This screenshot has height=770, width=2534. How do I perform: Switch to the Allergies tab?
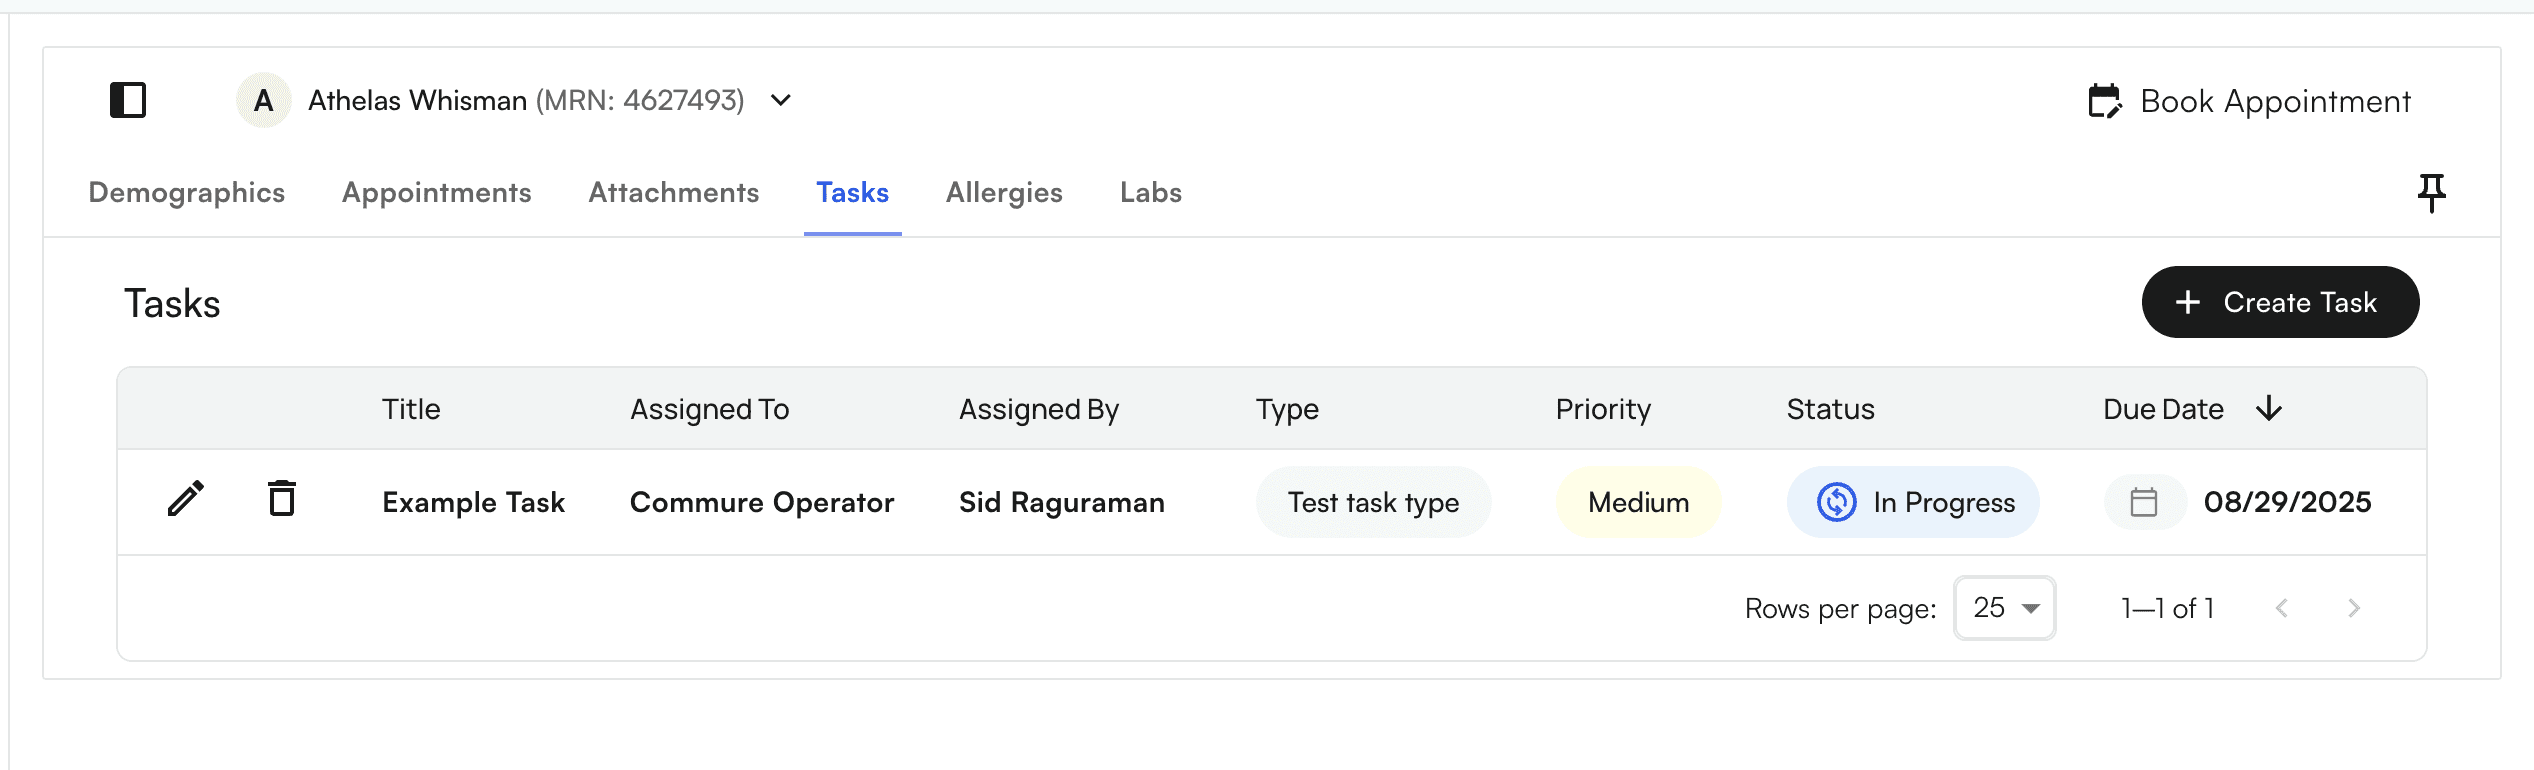[1004, 192]
